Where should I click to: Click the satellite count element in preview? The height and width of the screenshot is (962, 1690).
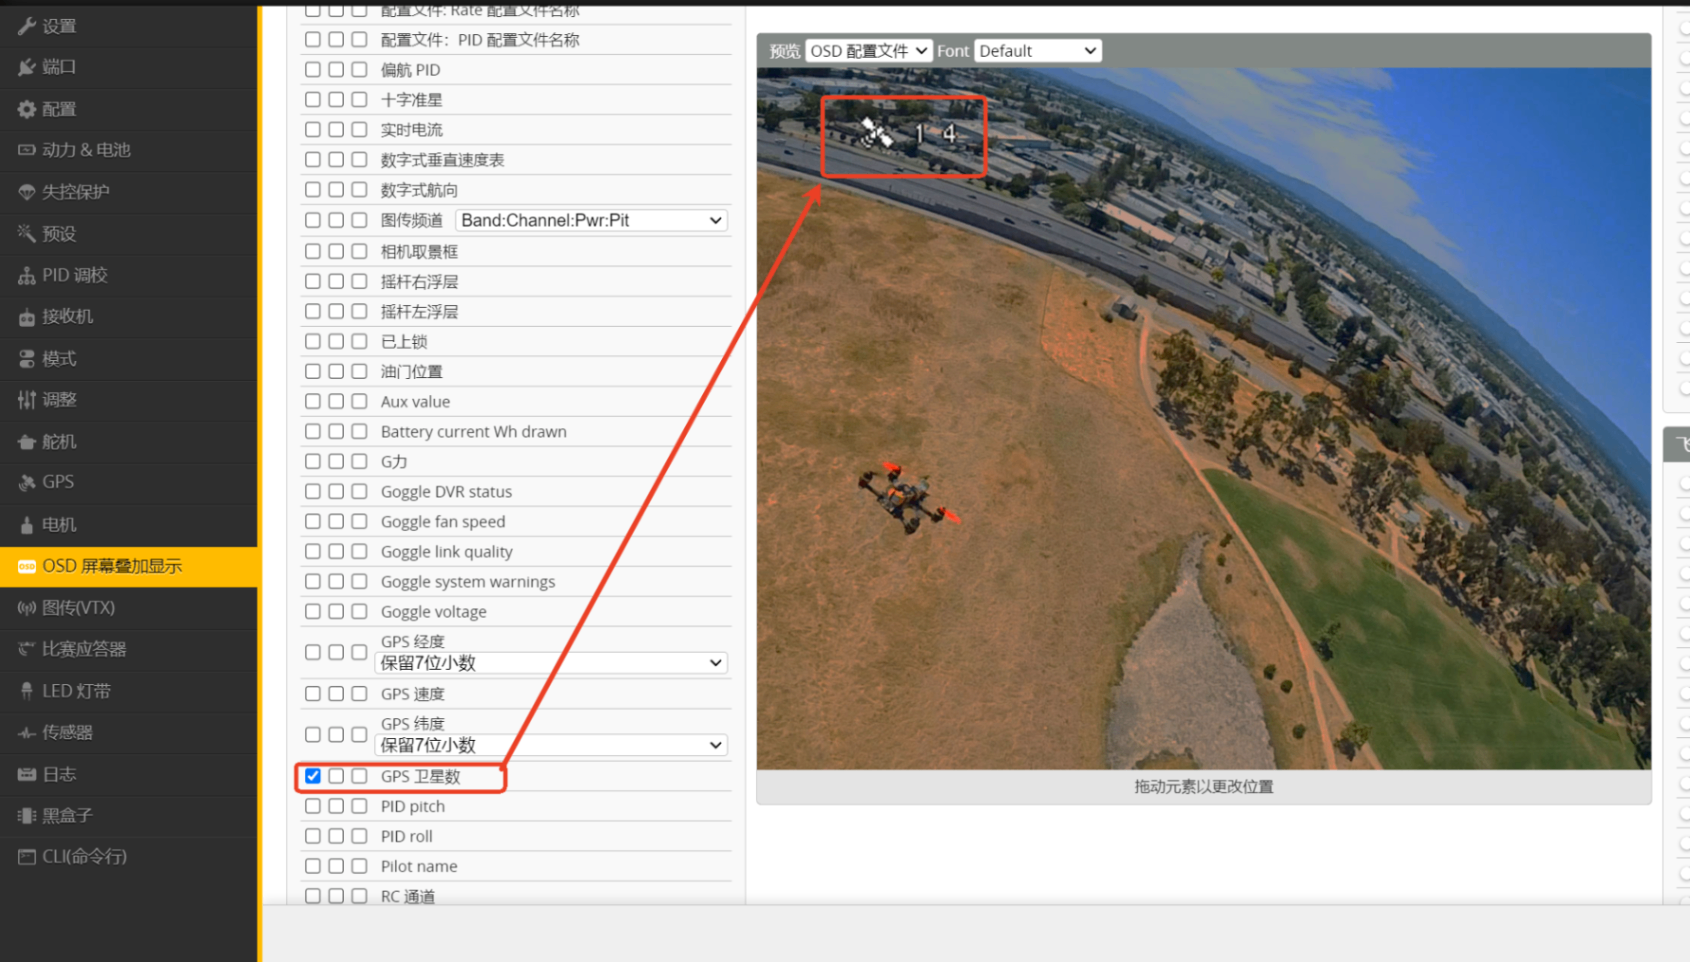[x=907, y=134]
